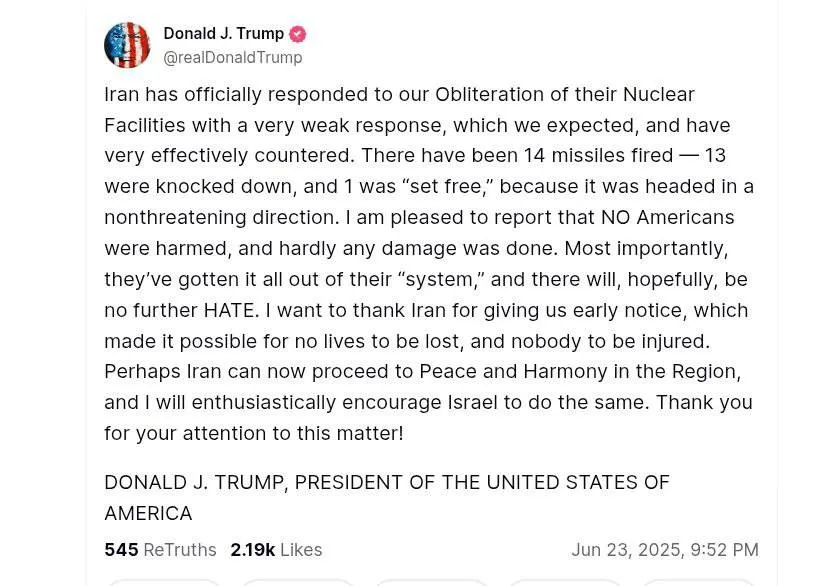Click the reply icon under the post
Viewport: 813px width, 586px height.
(164, 584)
